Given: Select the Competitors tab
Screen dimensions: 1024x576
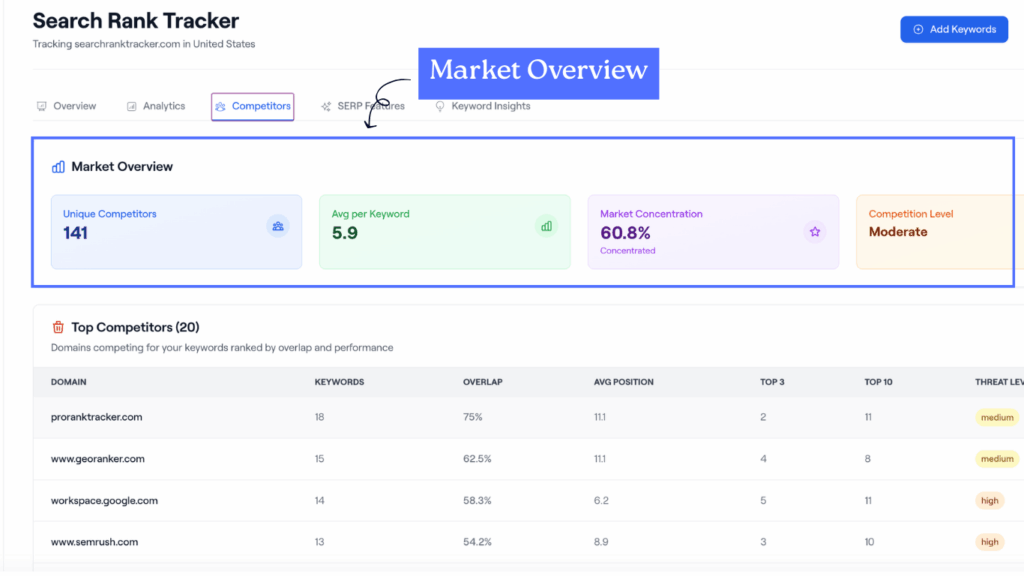Looking at the screenshot, I should [x=253, y=106].
